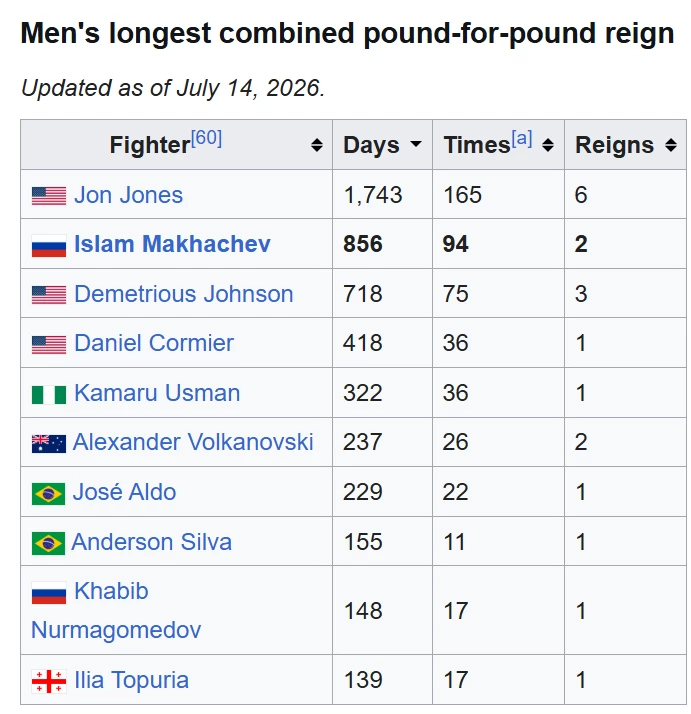Click the US flag beside Demetrious Johnson

(x=49, y=295)
